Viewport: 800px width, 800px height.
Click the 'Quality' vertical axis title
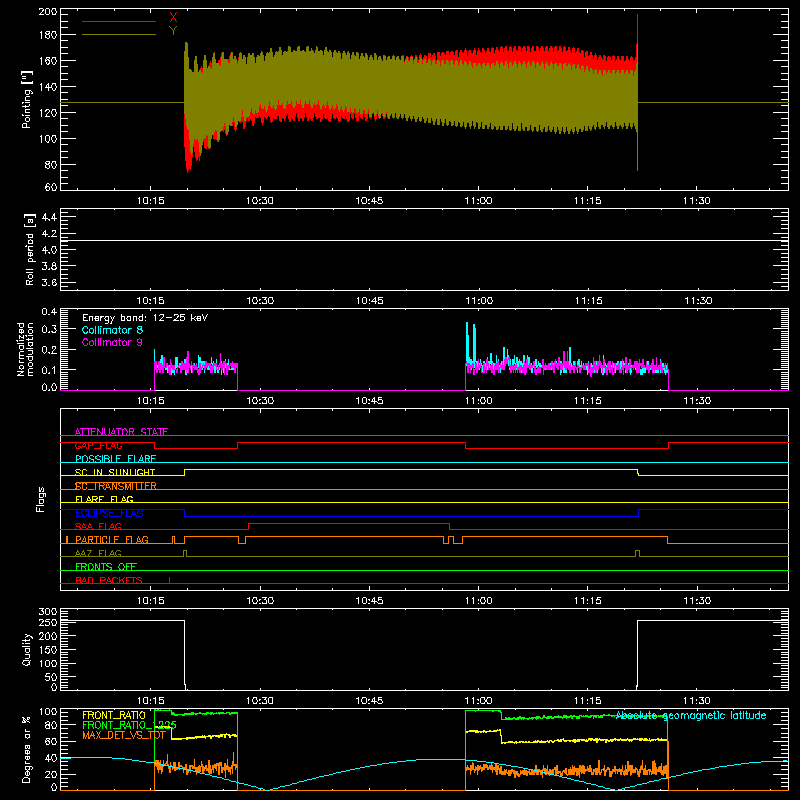click(27, 649)
